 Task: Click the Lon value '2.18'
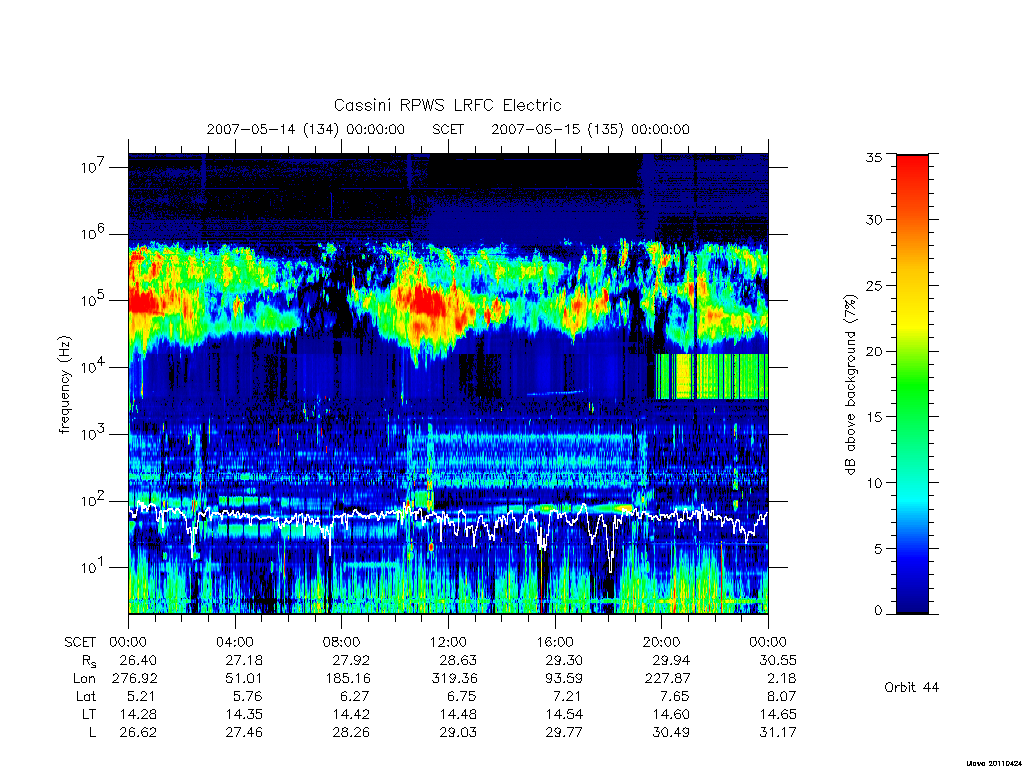point(782,679)
